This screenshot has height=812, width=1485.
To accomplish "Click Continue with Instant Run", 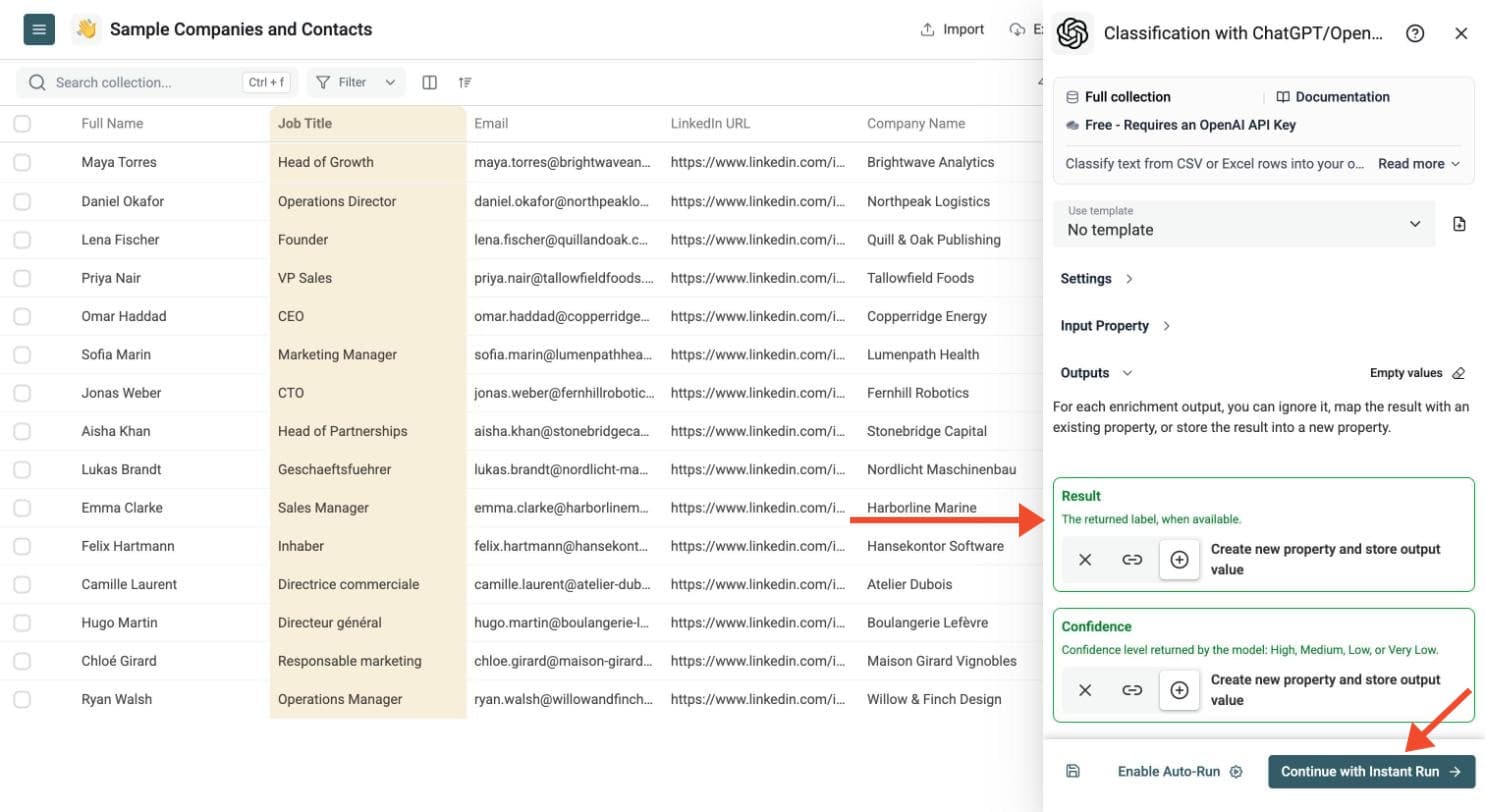I will click(x=1371, y=771).
